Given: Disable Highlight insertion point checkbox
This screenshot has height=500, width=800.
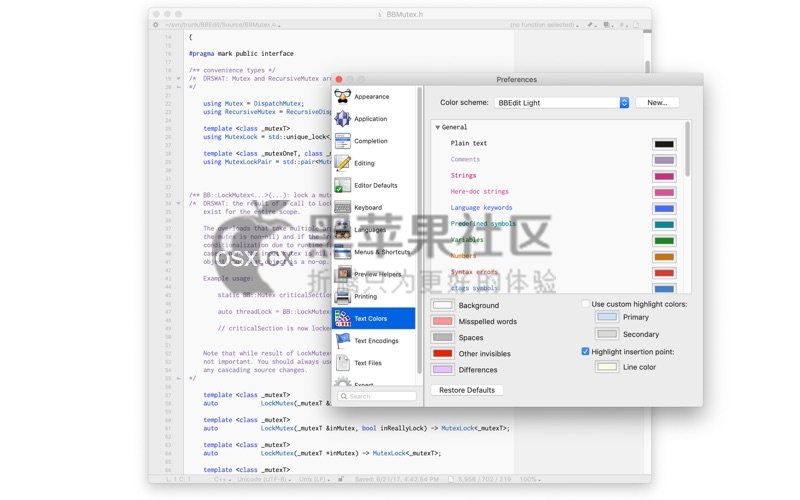Looking at the screenshot, I should pyautogui.click(x=585, y=352).
